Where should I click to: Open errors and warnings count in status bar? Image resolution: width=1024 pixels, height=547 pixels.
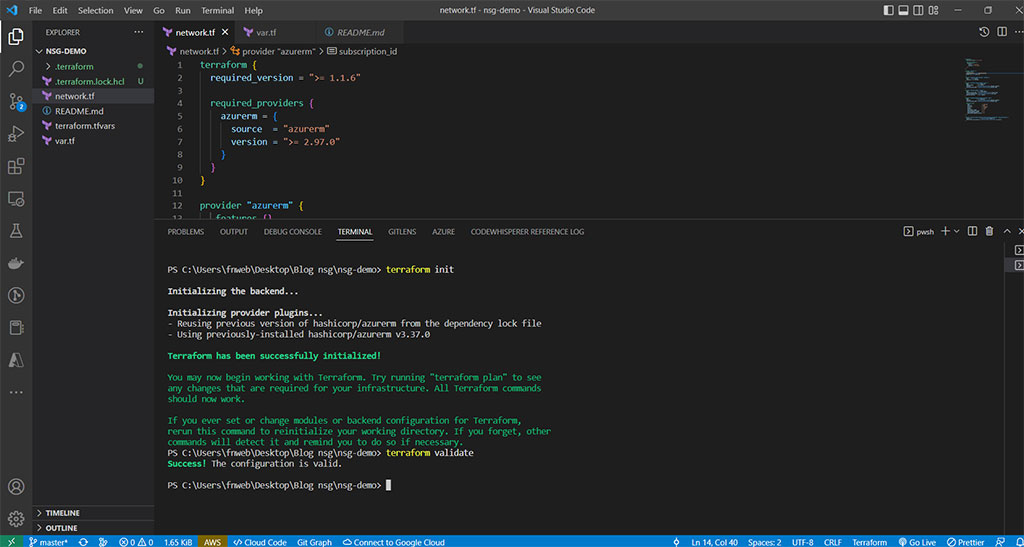136,542
